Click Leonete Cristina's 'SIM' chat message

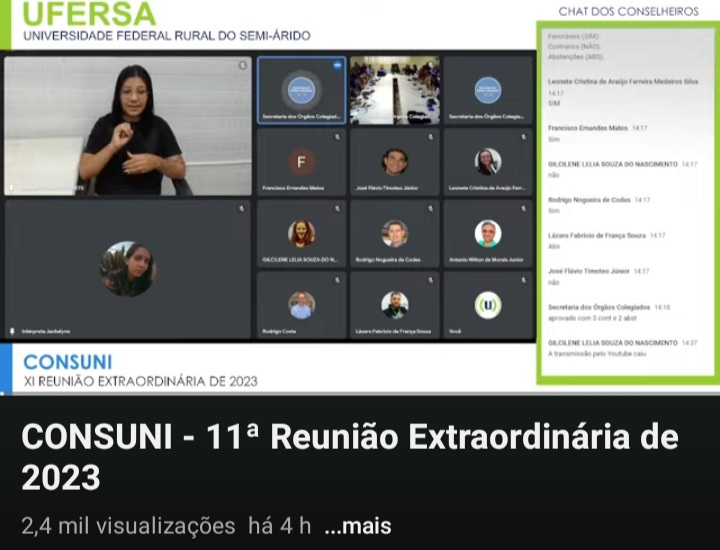554,103
